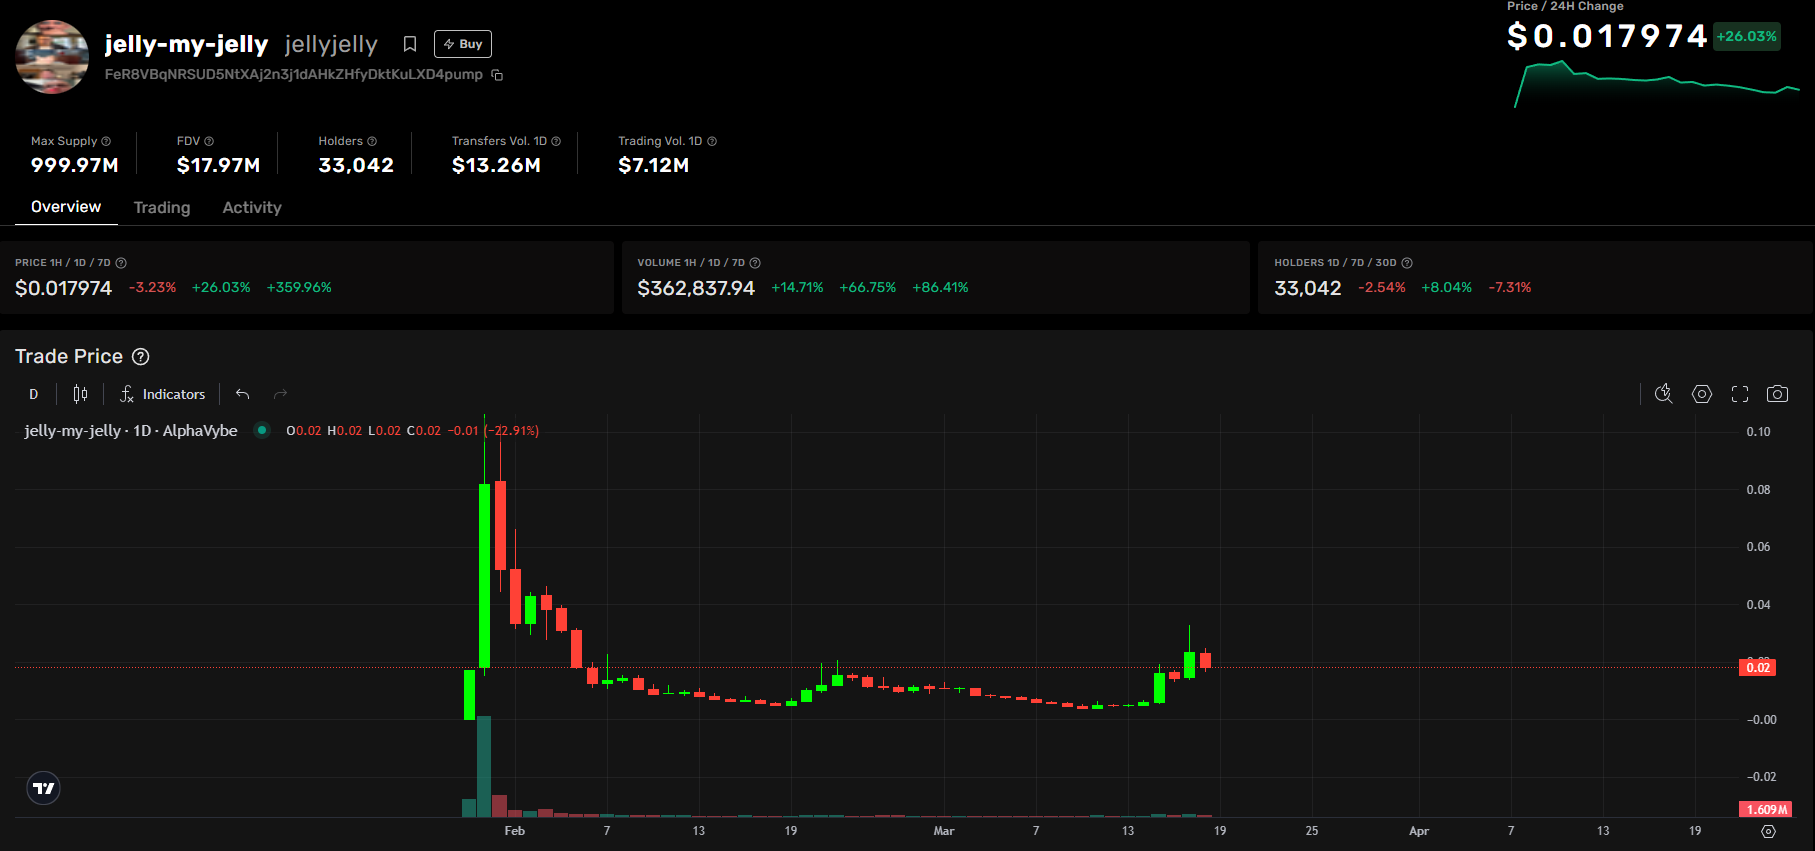Select the 1.609M volume label

[1765, 809]
